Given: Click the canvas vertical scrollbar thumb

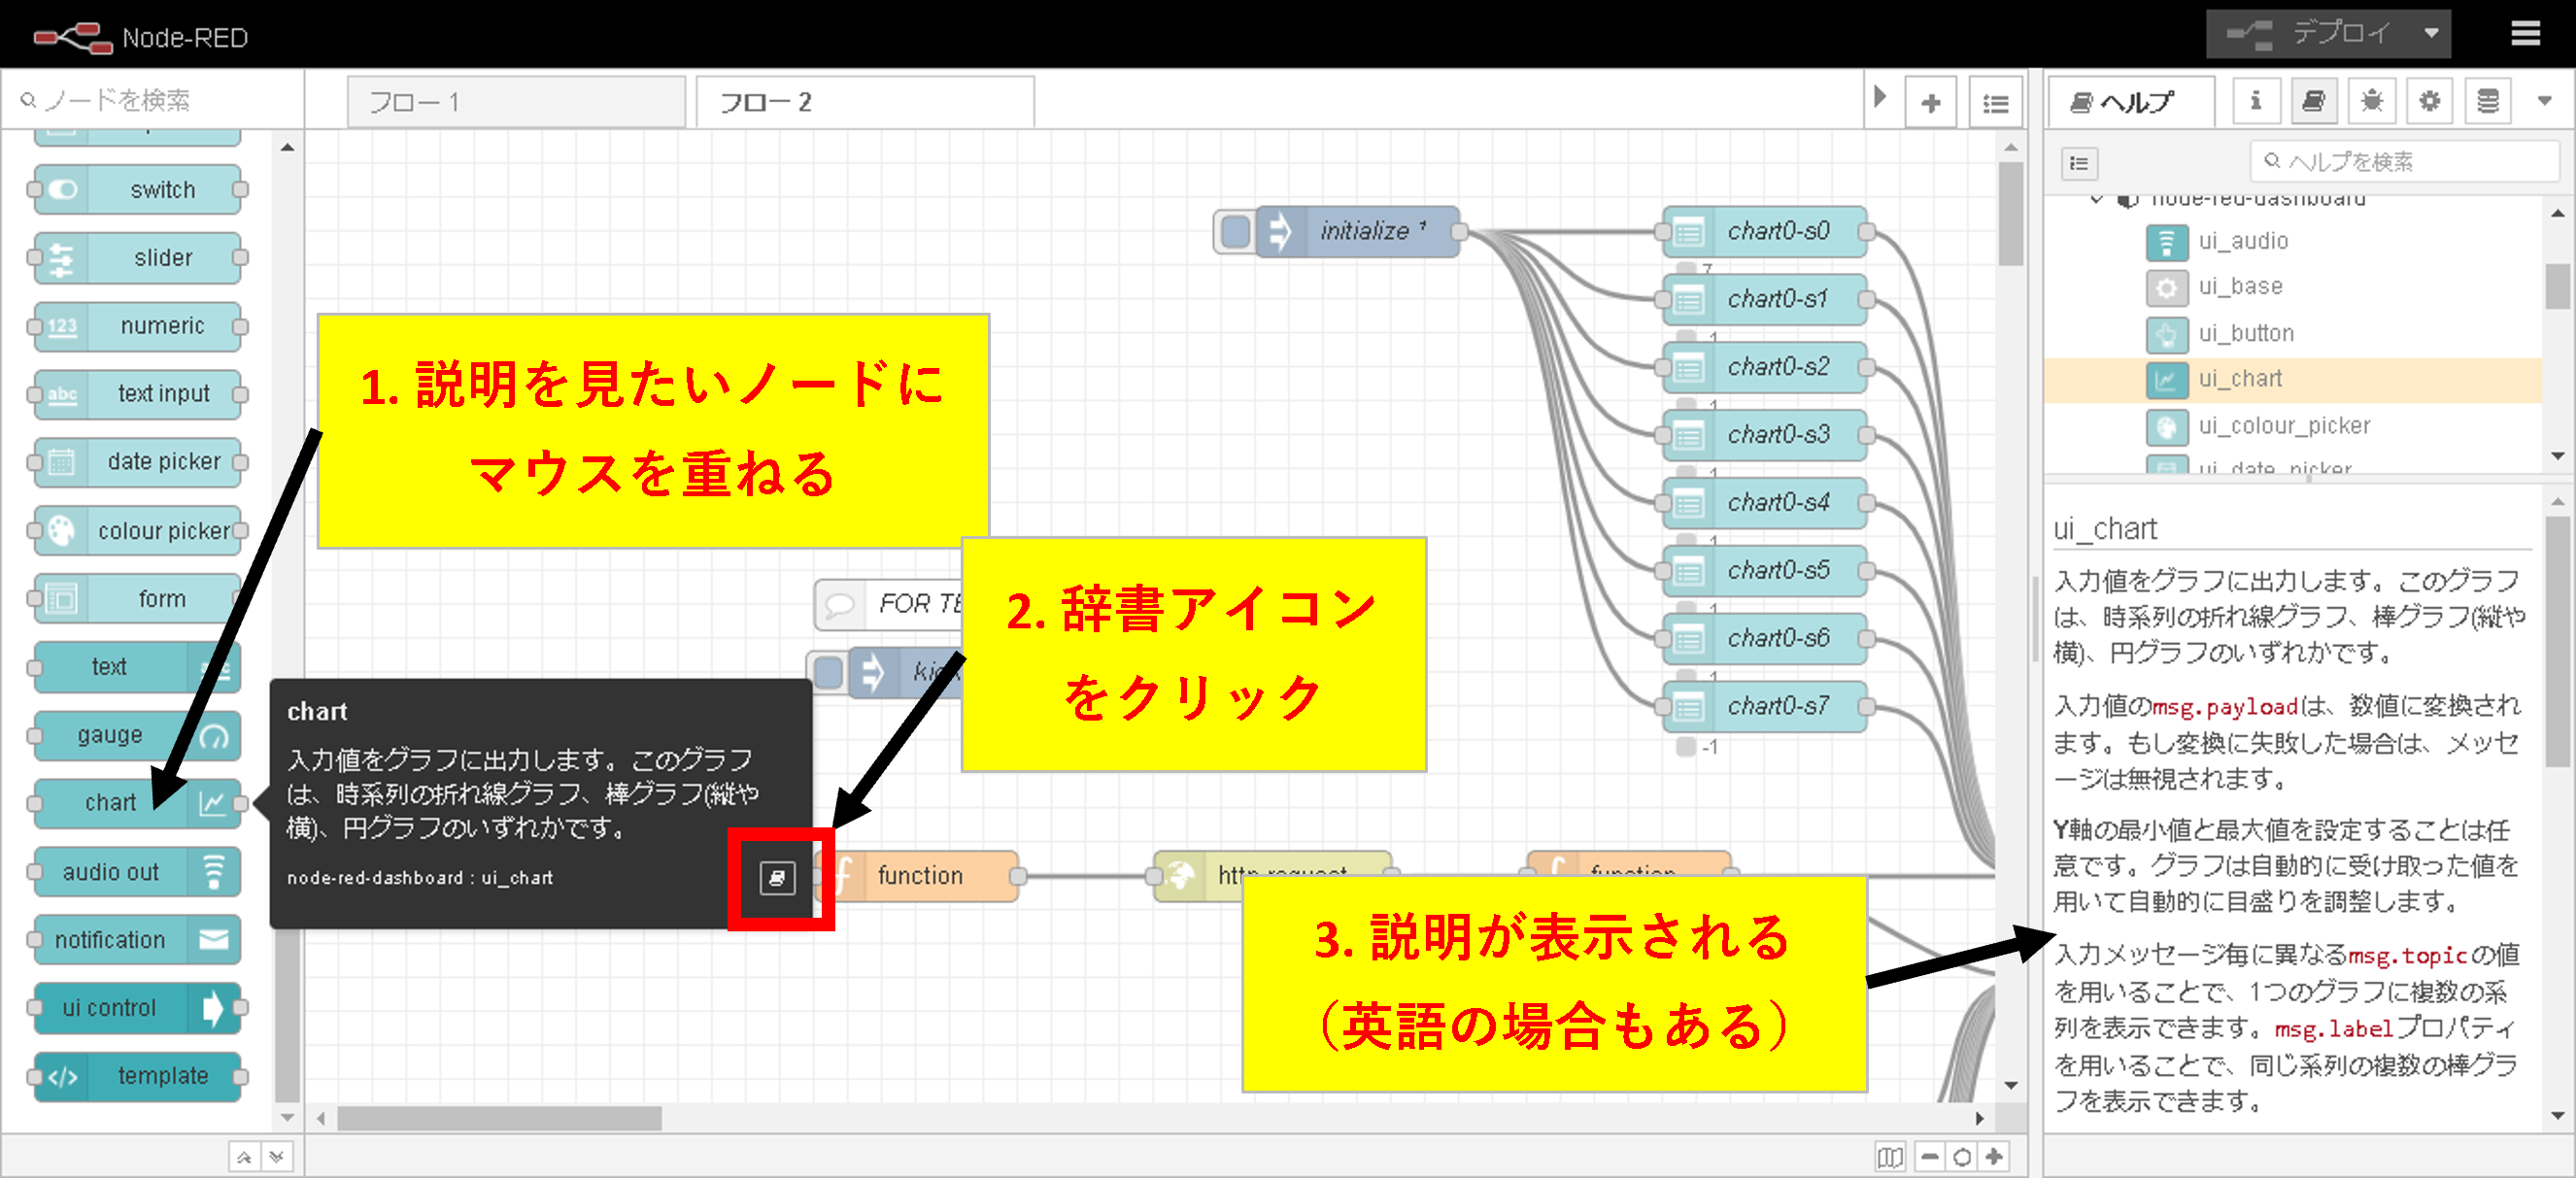Looking at the screenshot, I should coord(2011,214).
